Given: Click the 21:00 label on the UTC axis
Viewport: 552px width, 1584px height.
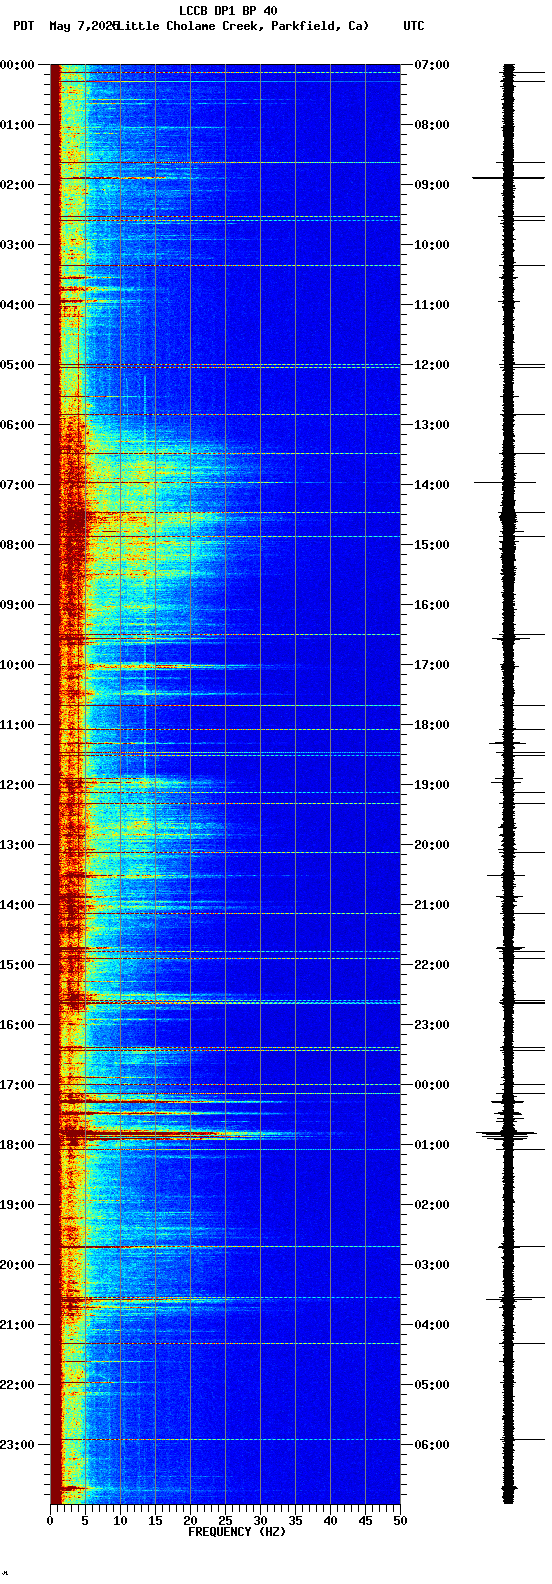Looking at the screenshot, I should pos(431,905).
